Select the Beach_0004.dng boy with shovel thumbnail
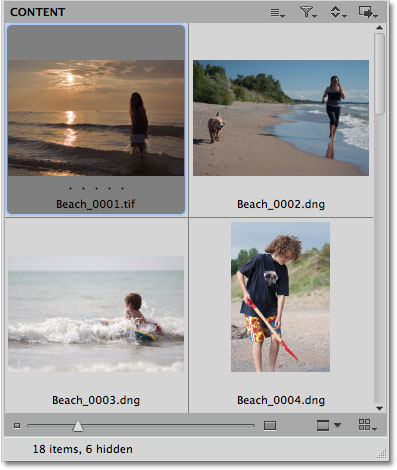Viewport: 397px width, 470px height. 280,297
